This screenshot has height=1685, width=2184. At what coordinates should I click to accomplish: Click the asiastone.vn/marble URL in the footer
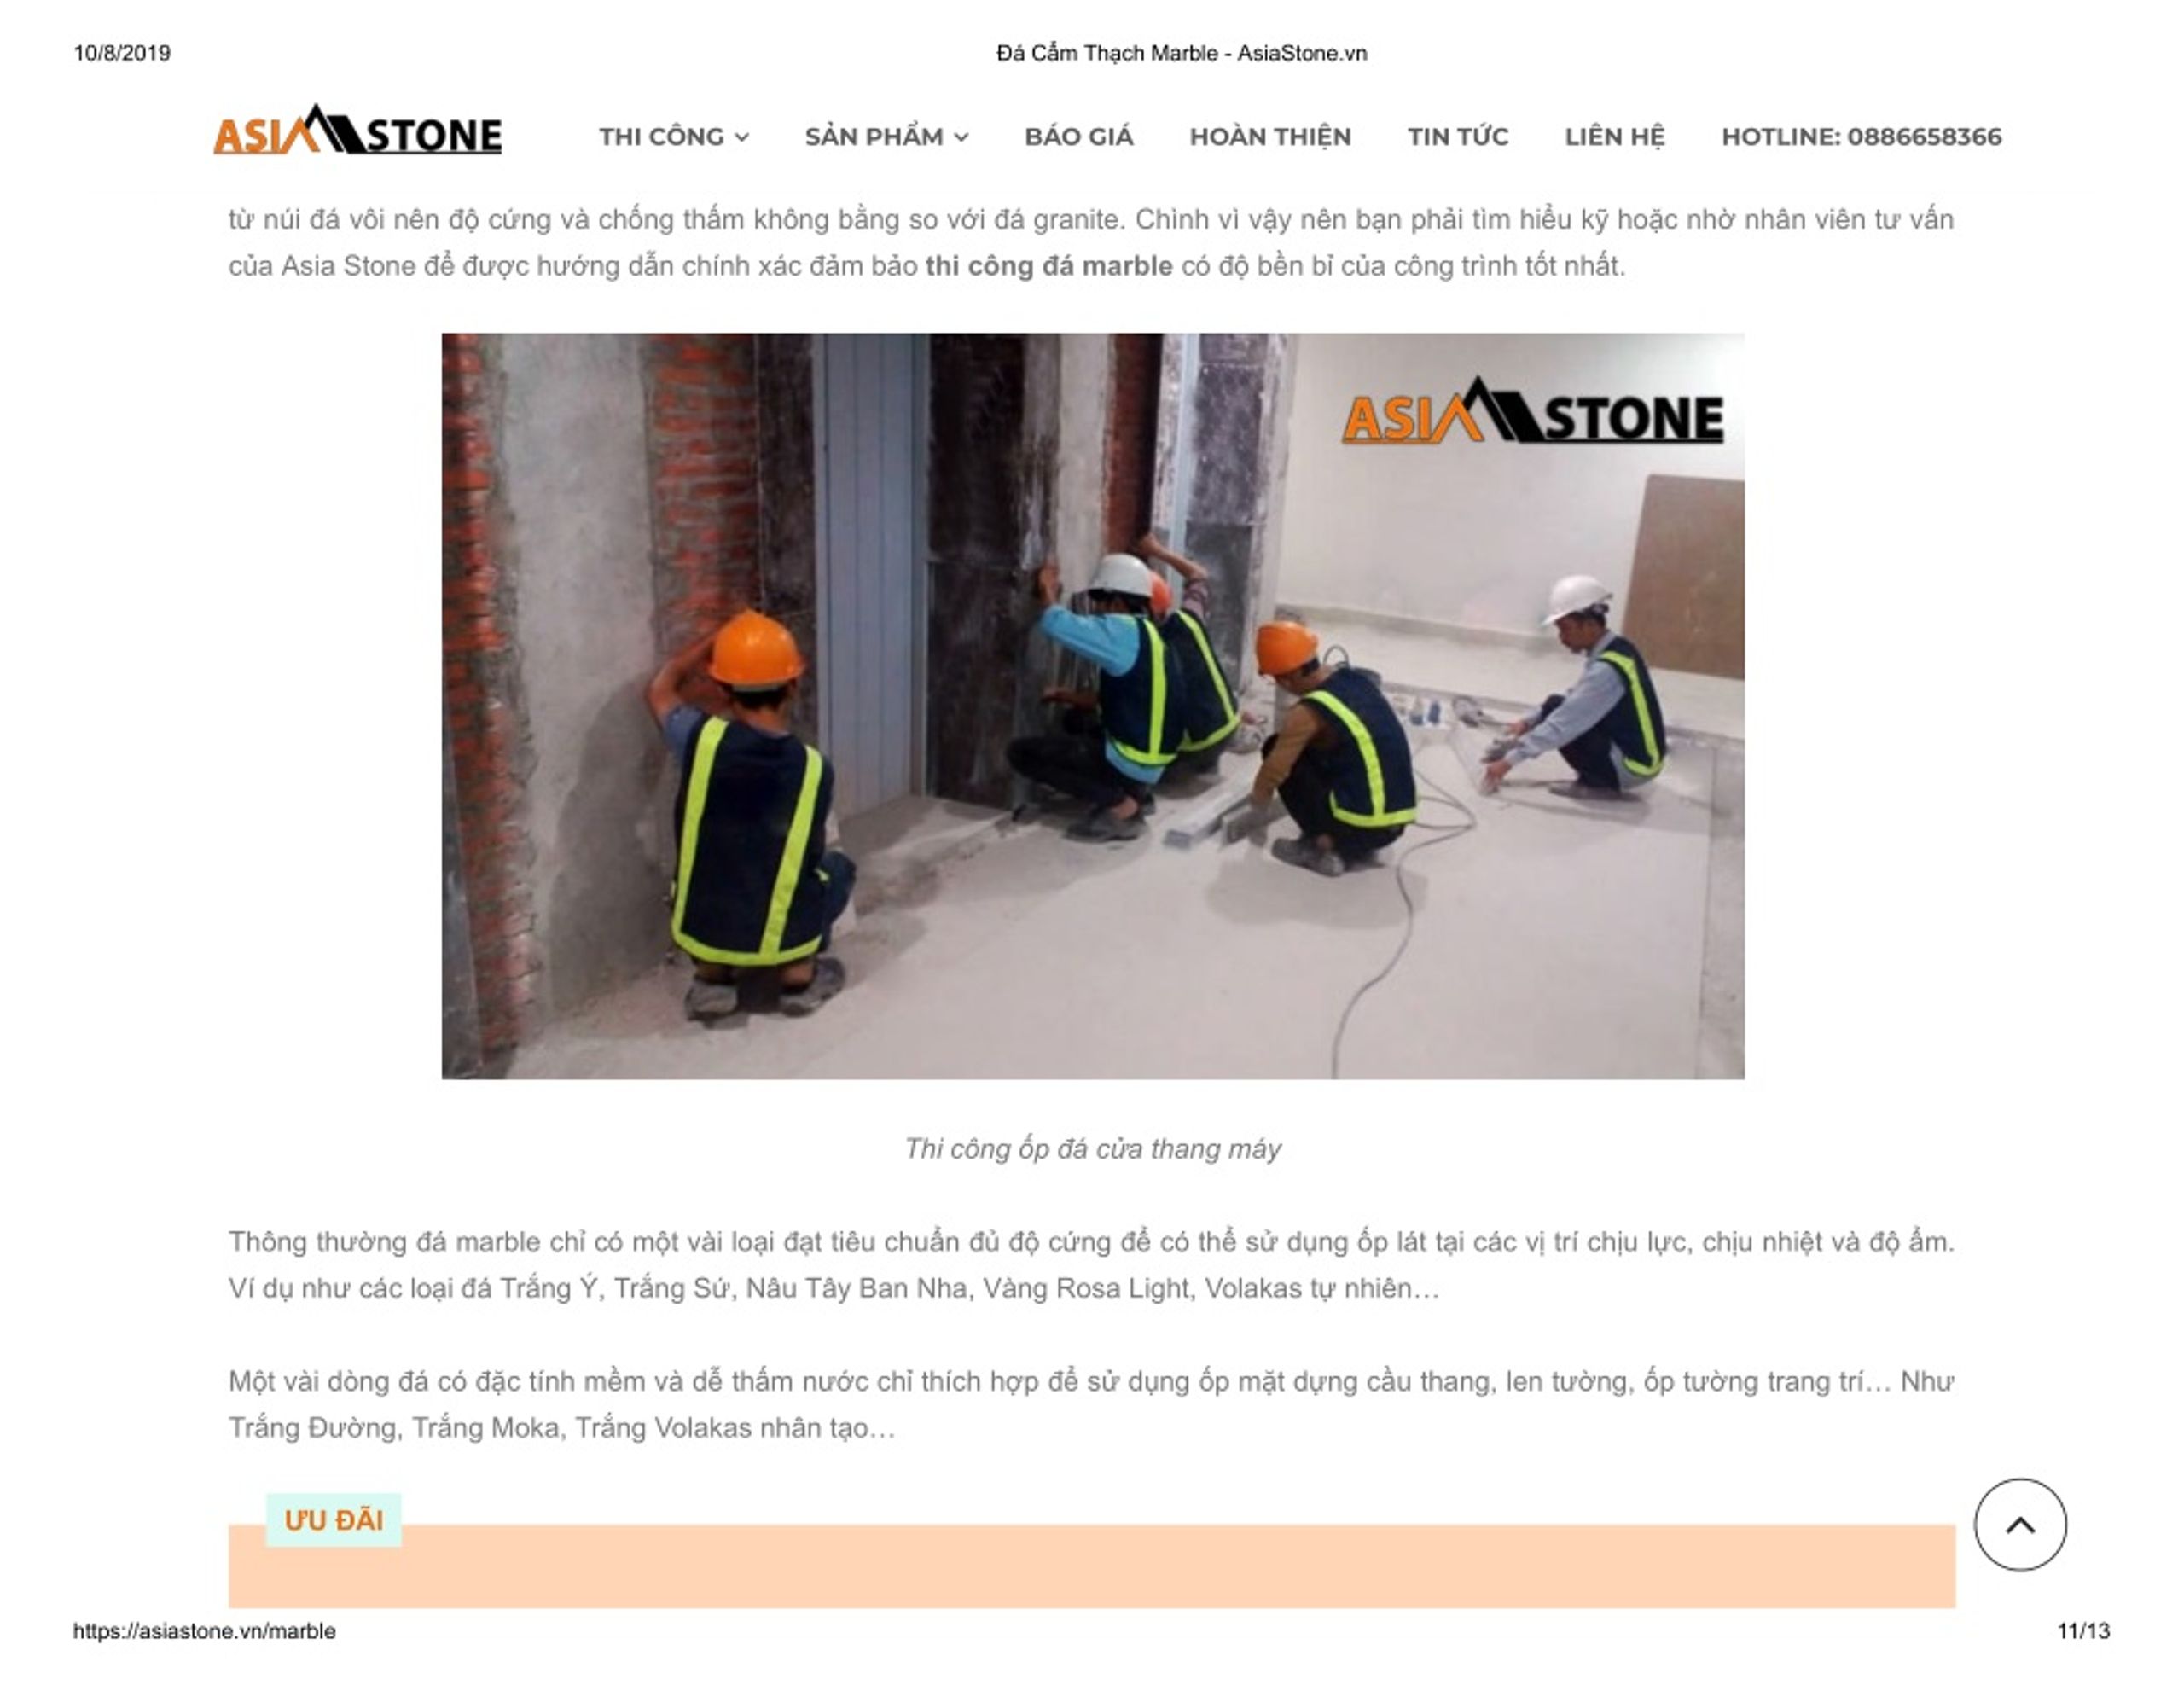pos(204,1630)
